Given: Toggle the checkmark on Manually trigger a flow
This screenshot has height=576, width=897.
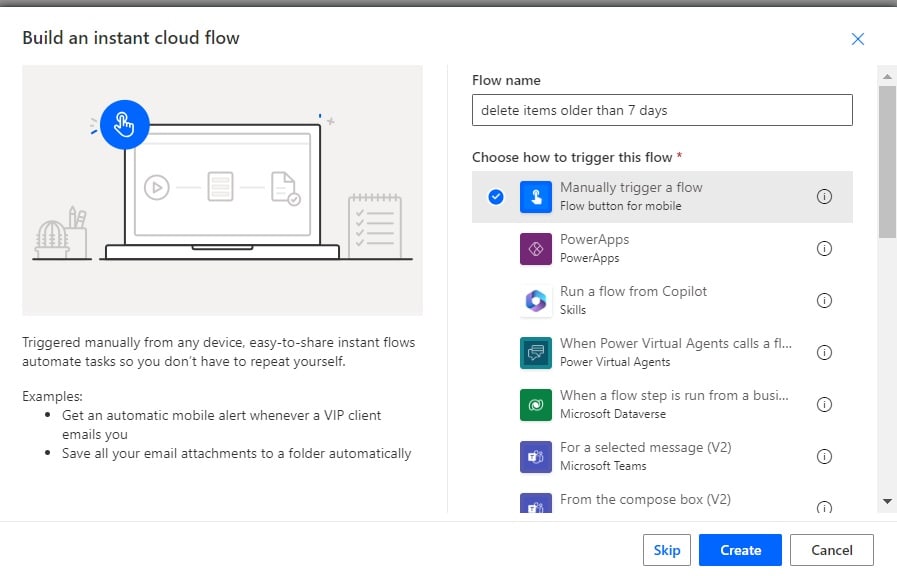Looking at the screenshot, I should (496, 197).
